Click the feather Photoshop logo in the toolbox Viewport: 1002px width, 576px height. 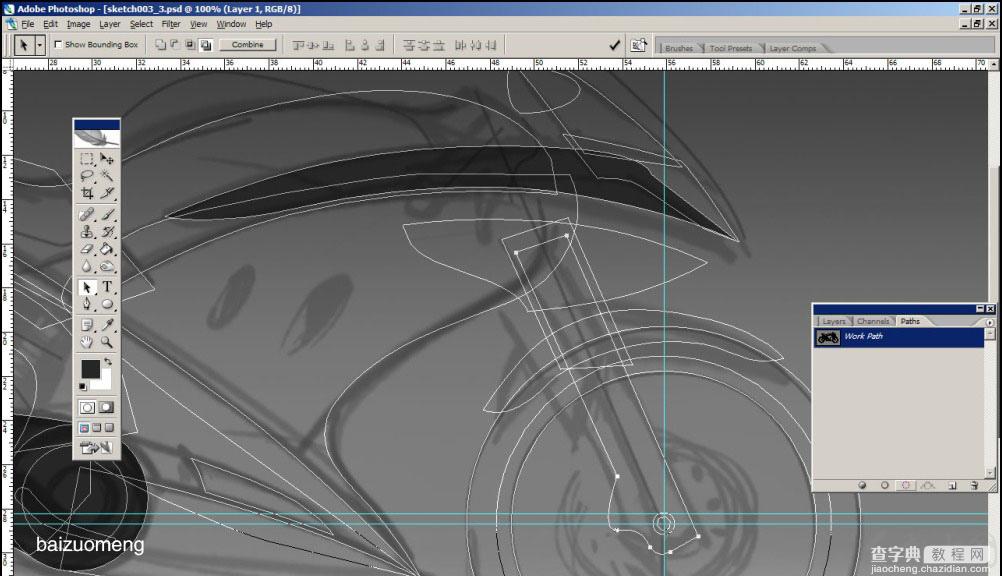coord(96,138)
